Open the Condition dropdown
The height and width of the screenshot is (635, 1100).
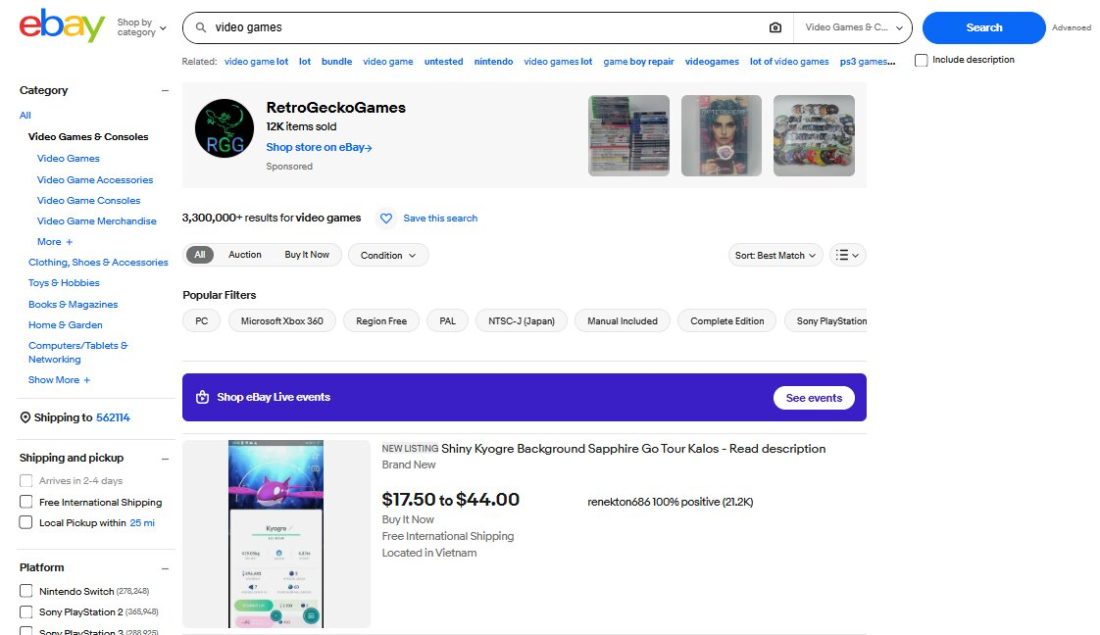click(388, 255)
